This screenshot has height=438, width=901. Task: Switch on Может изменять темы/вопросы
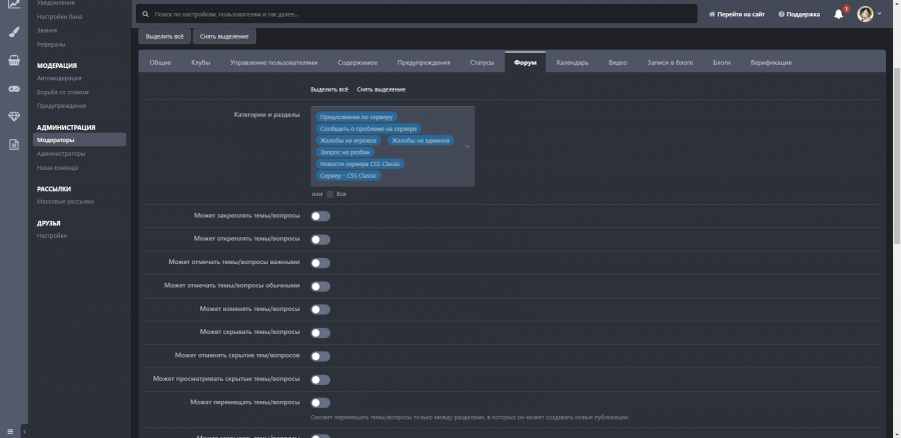click(321, 309)
